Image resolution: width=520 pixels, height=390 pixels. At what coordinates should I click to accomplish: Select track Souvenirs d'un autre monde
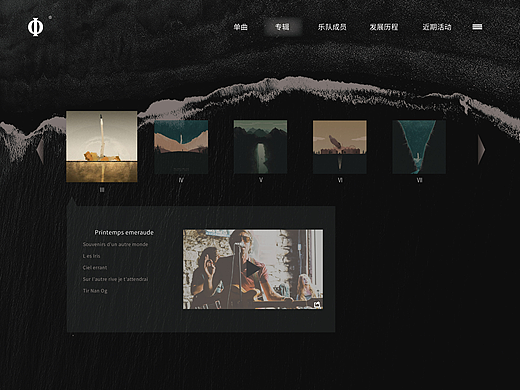[115, 244]
